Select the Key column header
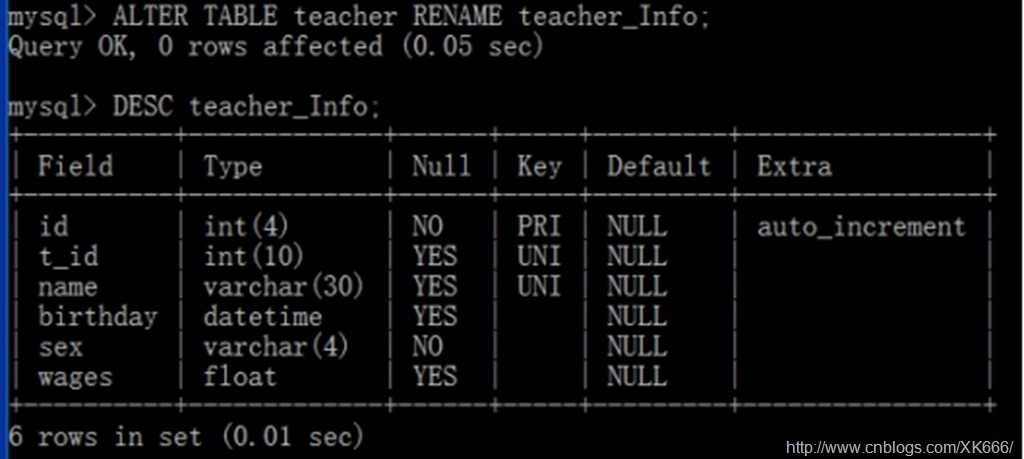Image resolution: width=1024 pixels, height=459 pixels. 539,166
